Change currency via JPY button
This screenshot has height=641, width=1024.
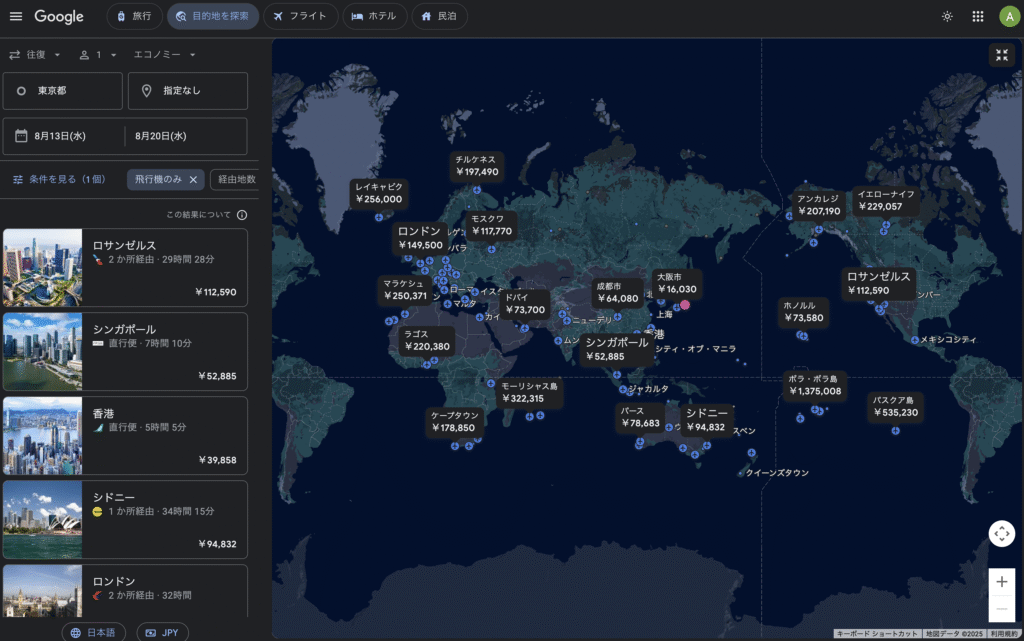(163, 633)
